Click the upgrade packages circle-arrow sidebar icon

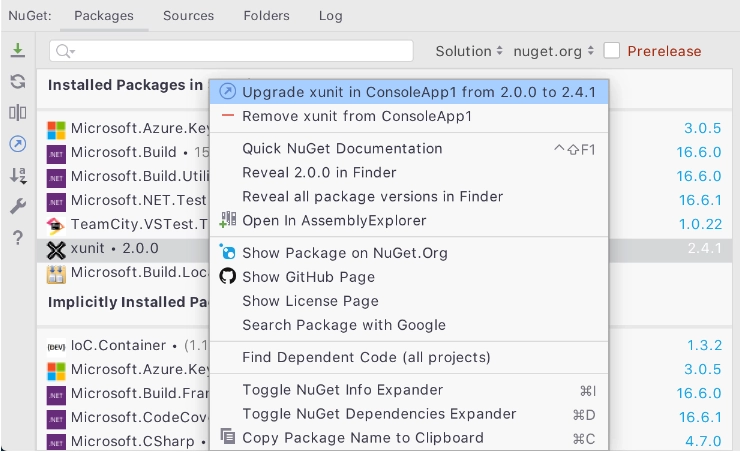pos(18,144)
